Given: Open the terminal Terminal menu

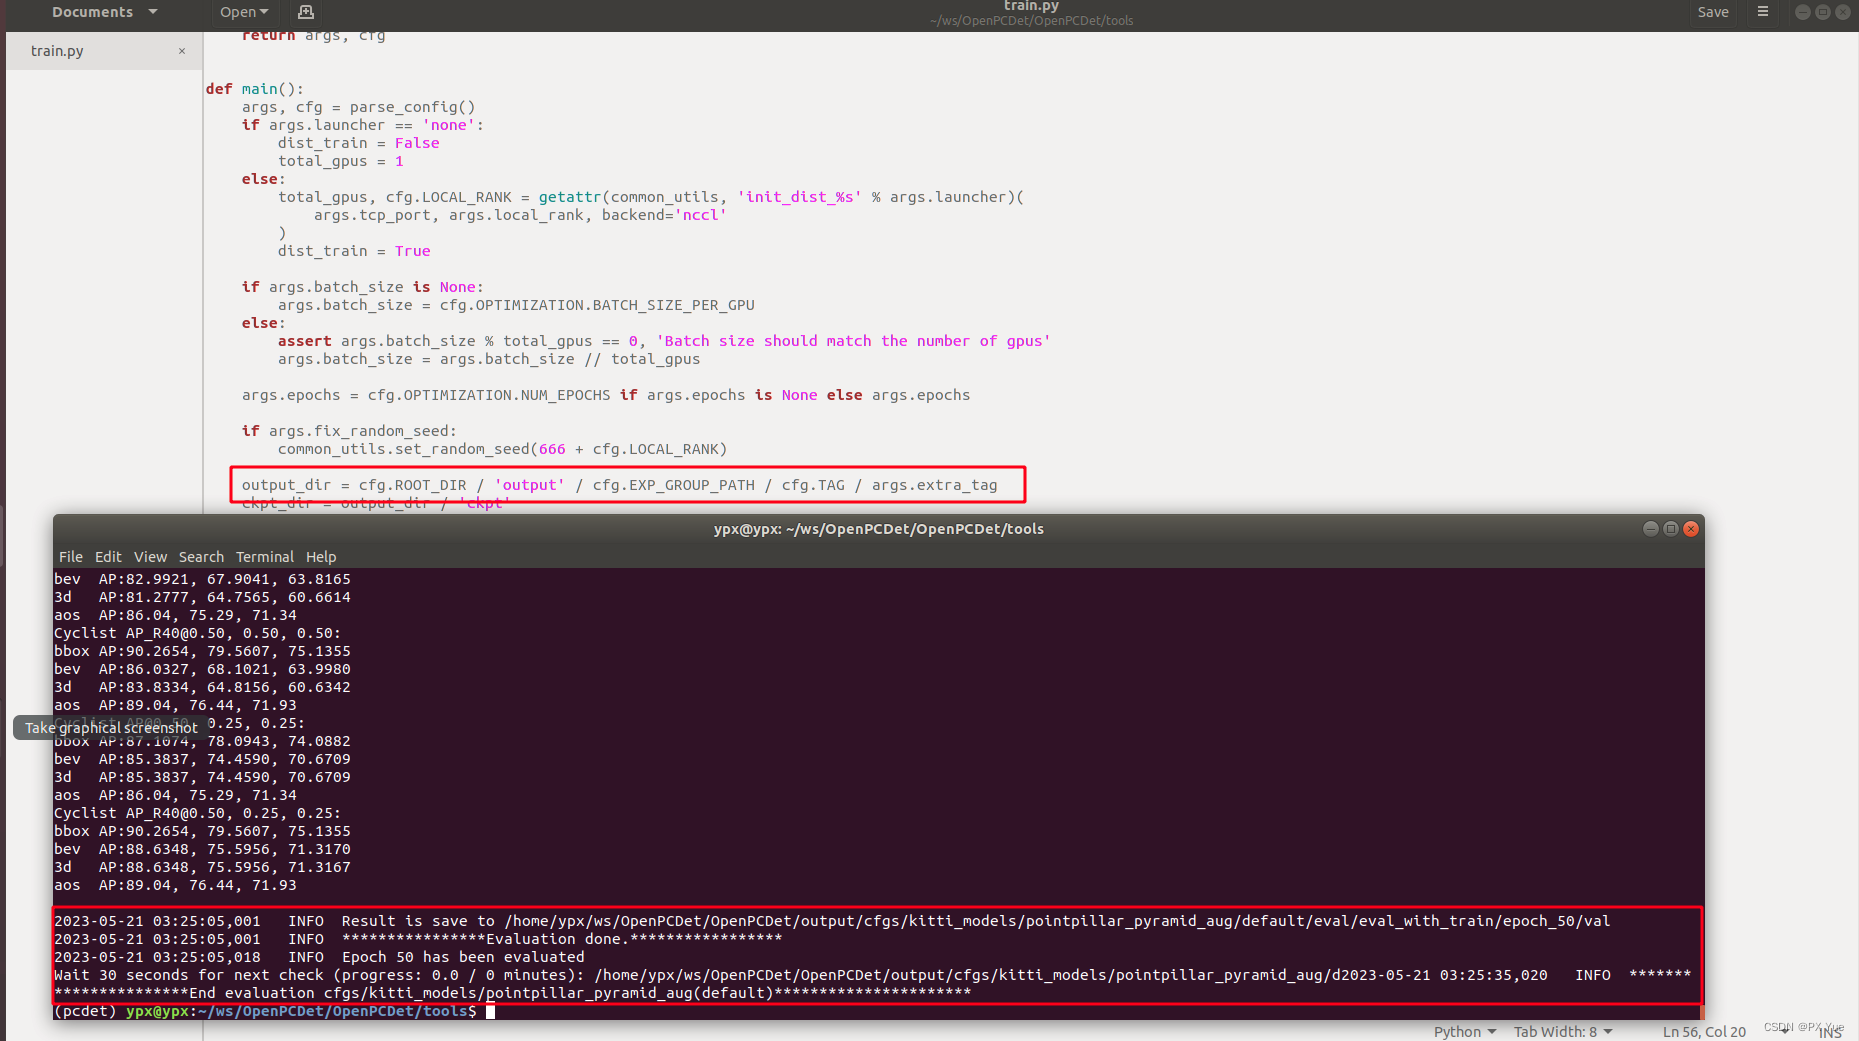Looking at the screenshot, I should click(x=265, y=557).
